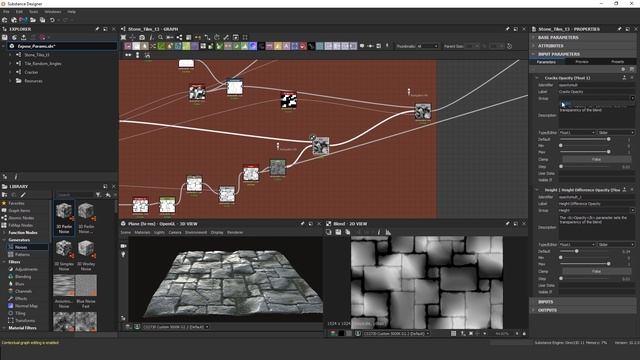Expand the Resources folder tree item
Image resolution: width=640 pixels, height=360 pixels.
click(x=10, y=81)
